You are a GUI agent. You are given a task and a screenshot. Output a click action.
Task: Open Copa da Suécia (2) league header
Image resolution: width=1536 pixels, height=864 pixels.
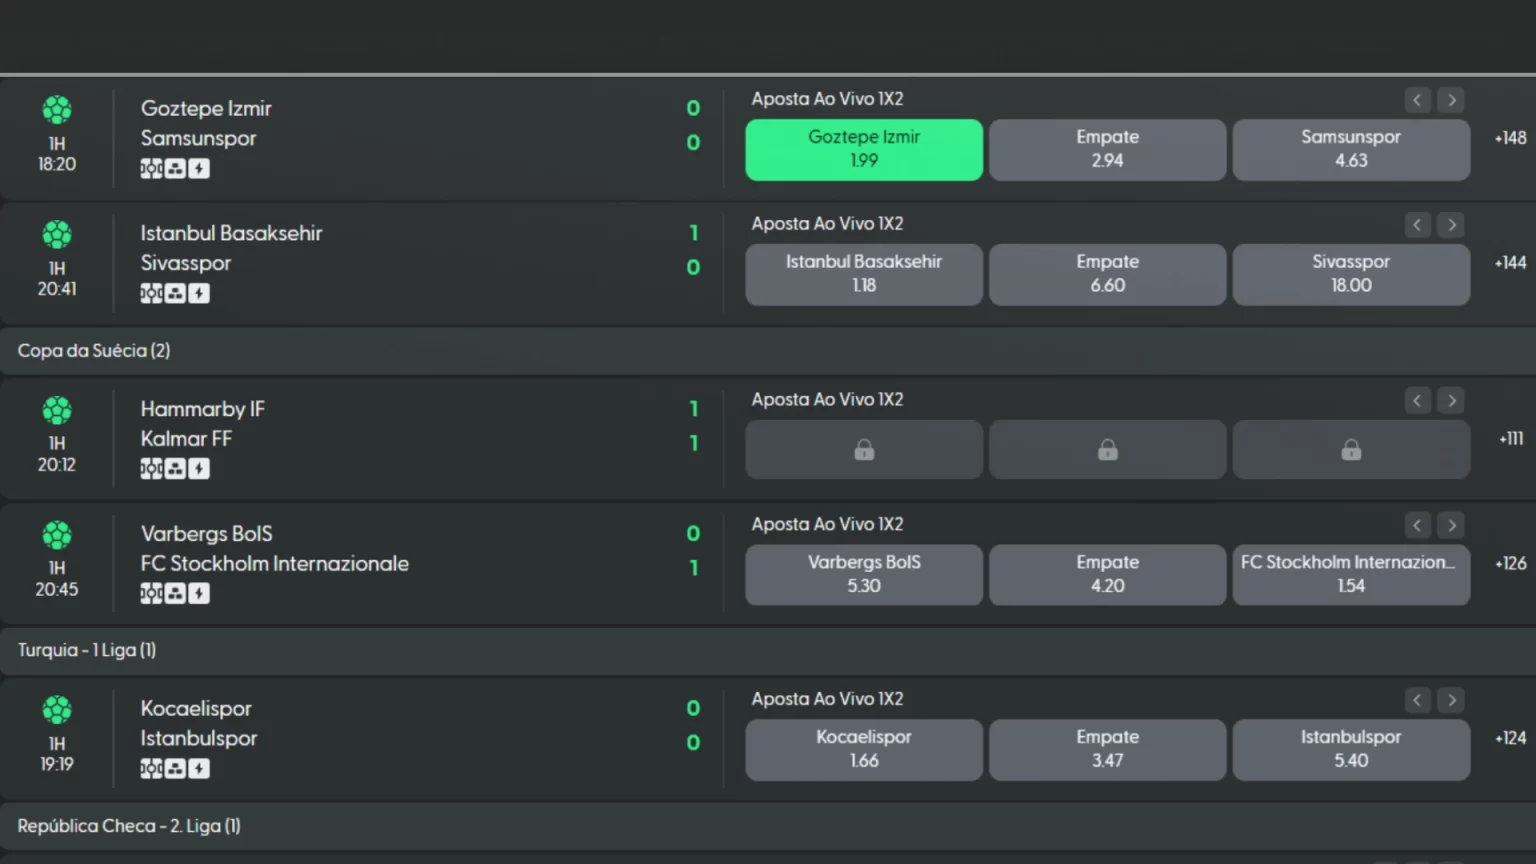tap(94, 351)
